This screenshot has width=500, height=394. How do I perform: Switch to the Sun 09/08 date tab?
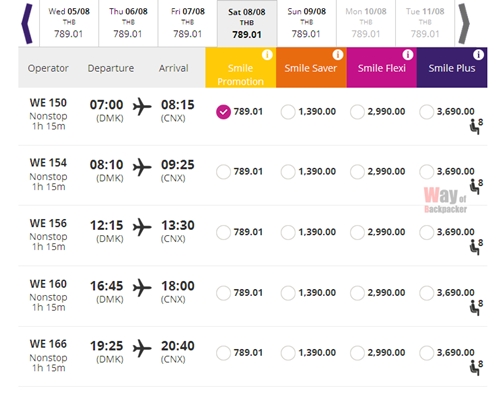click(307, 23)
